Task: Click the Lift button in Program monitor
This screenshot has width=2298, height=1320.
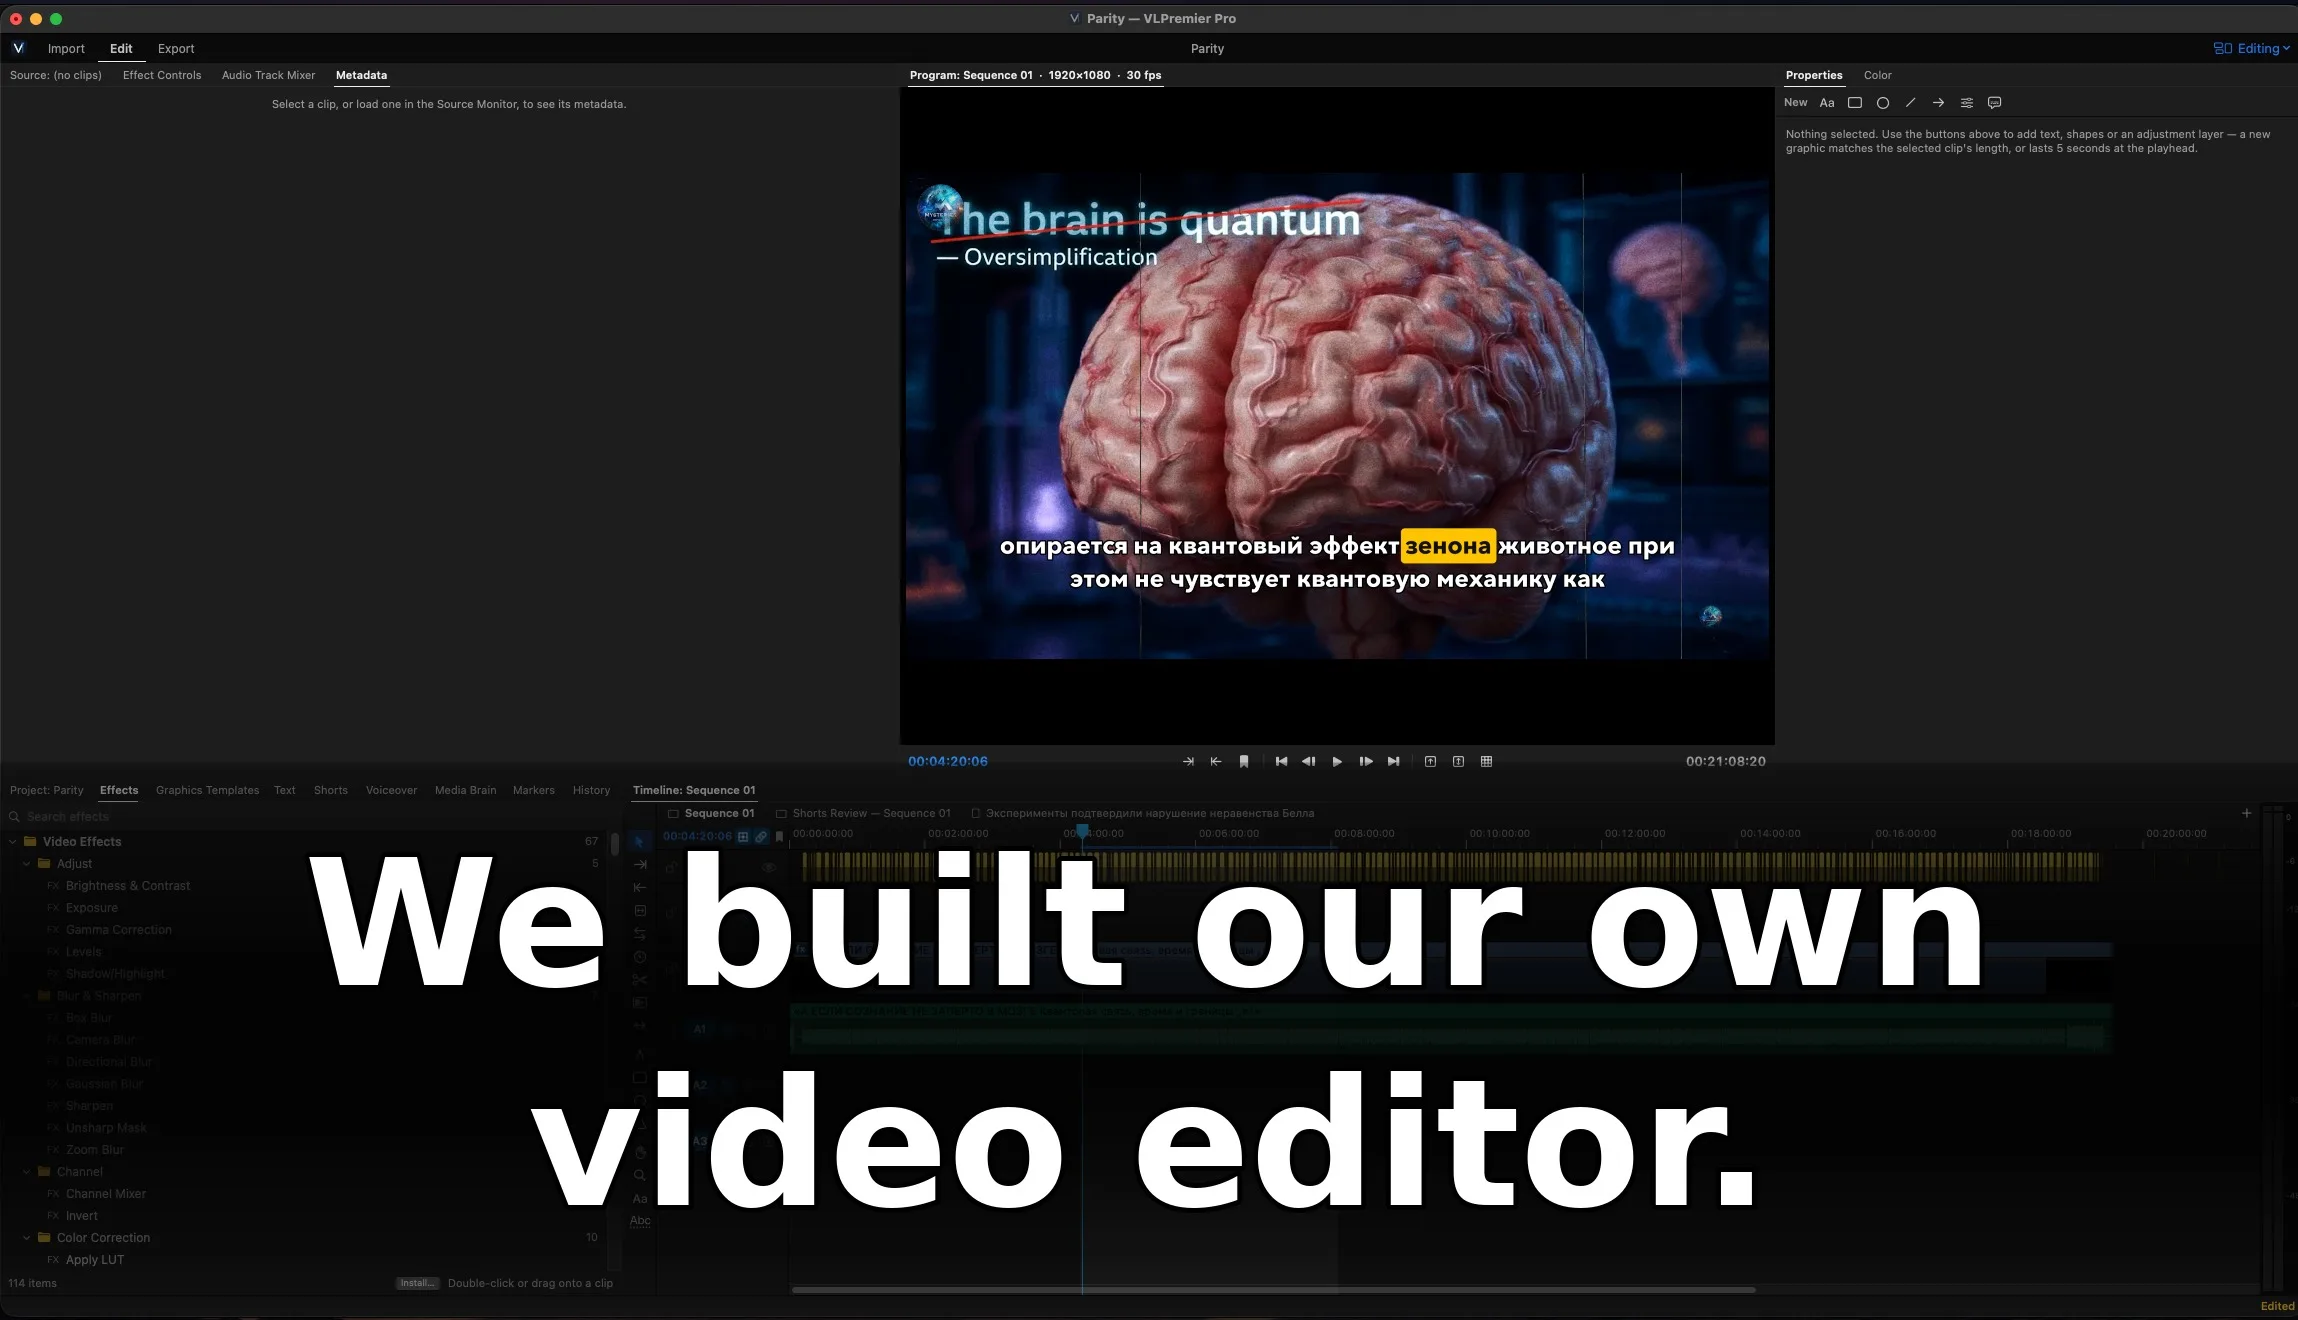Action: click(x=1431, y=761)
